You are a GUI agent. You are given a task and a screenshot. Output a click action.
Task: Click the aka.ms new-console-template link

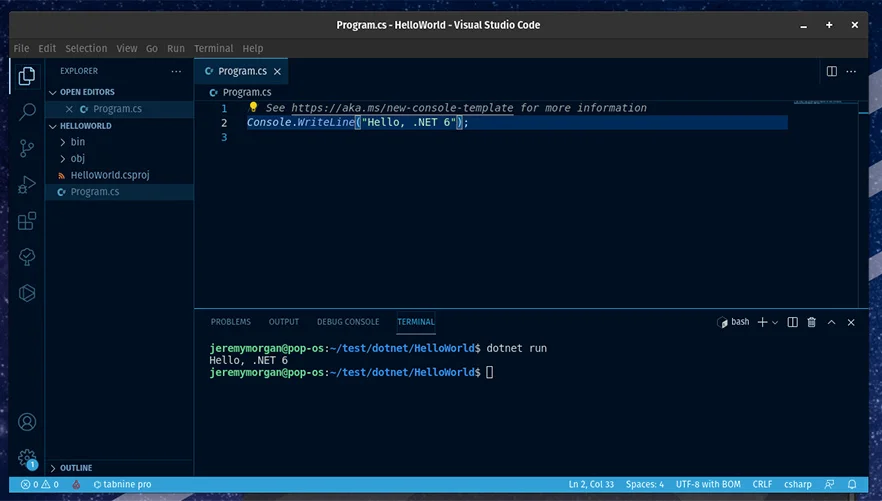[x=402, y=108]
